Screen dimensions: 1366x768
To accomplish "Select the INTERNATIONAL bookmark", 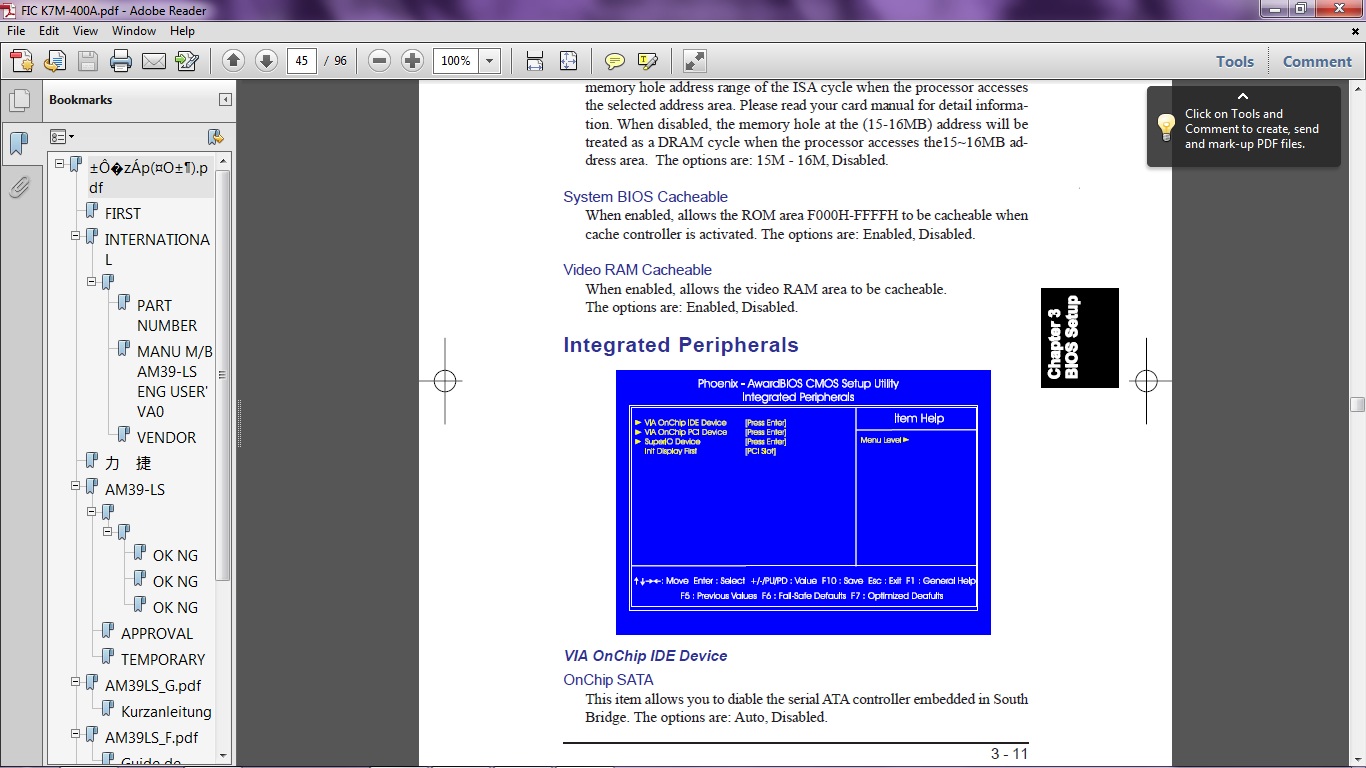I will click(157, 249).
